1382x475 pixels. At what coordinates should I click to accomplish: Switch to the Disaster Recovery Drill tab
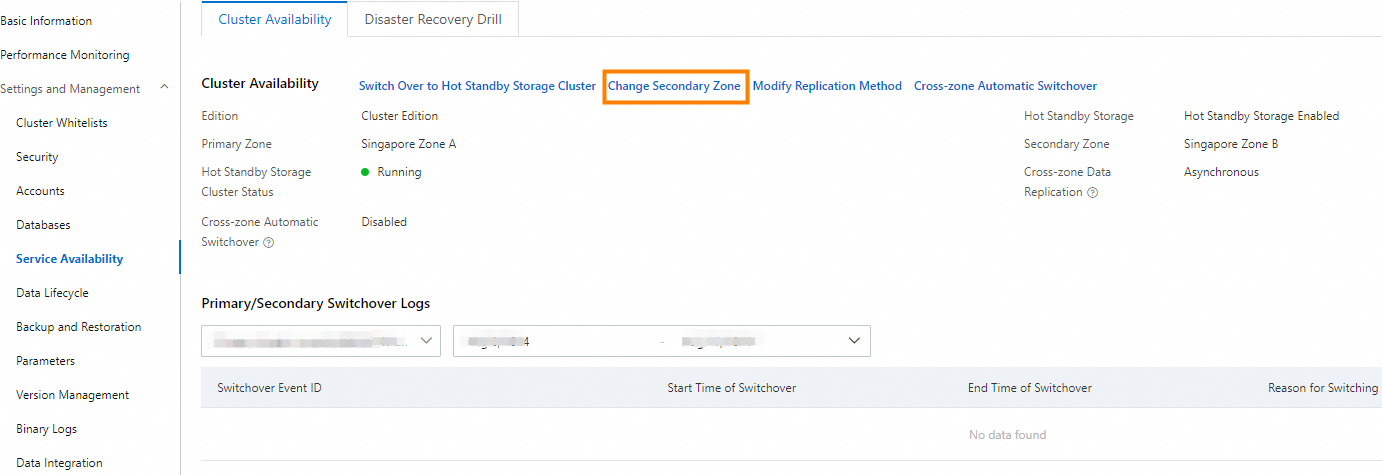click(x=433, y=19)
